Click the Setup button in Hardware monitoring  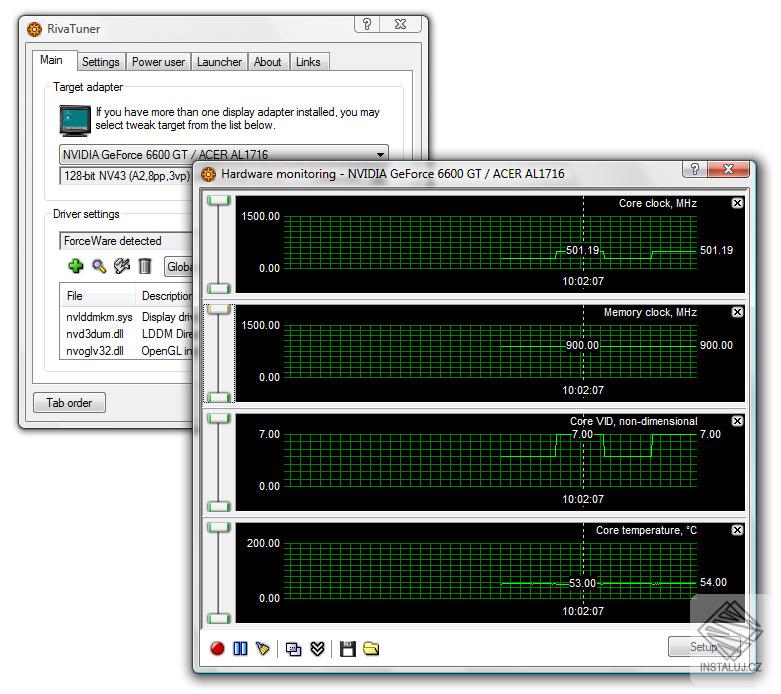pos(703,647)
